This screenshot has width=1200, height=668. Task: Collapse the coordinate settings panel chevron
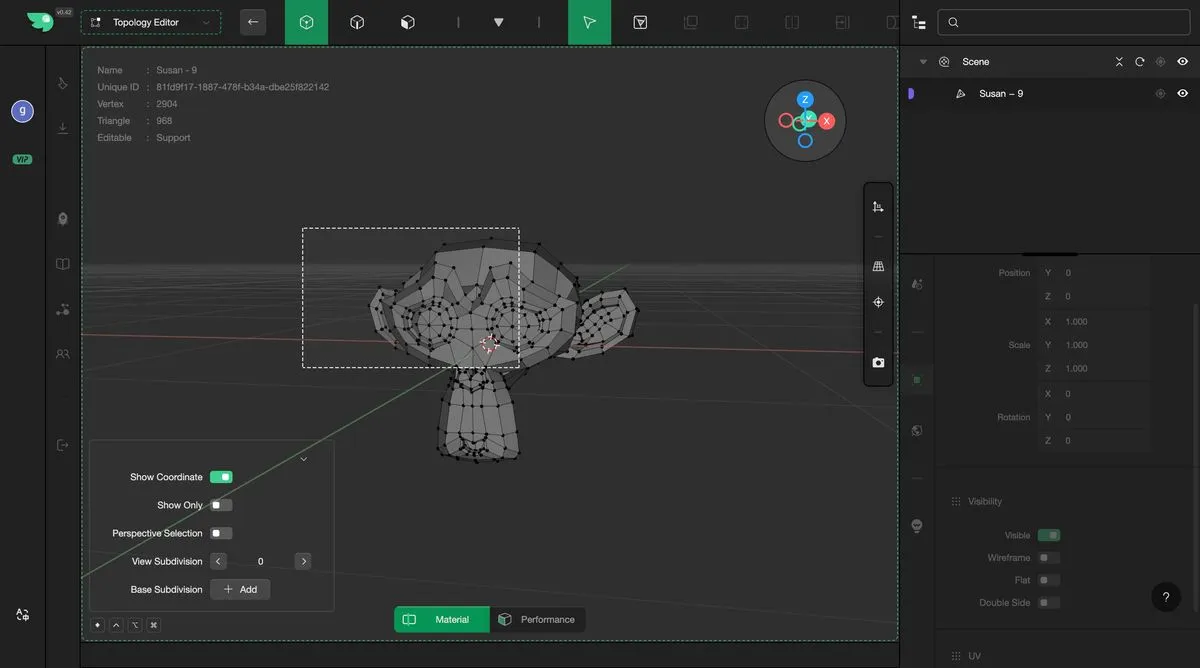pyautogui.click(x=303, y=459)
